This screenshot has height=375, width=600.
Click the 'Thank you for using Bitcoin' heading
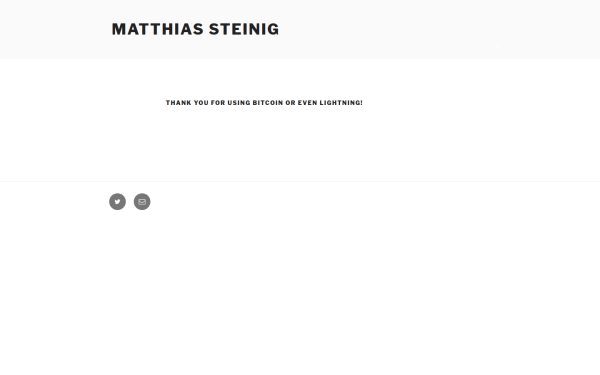[264, 103]
